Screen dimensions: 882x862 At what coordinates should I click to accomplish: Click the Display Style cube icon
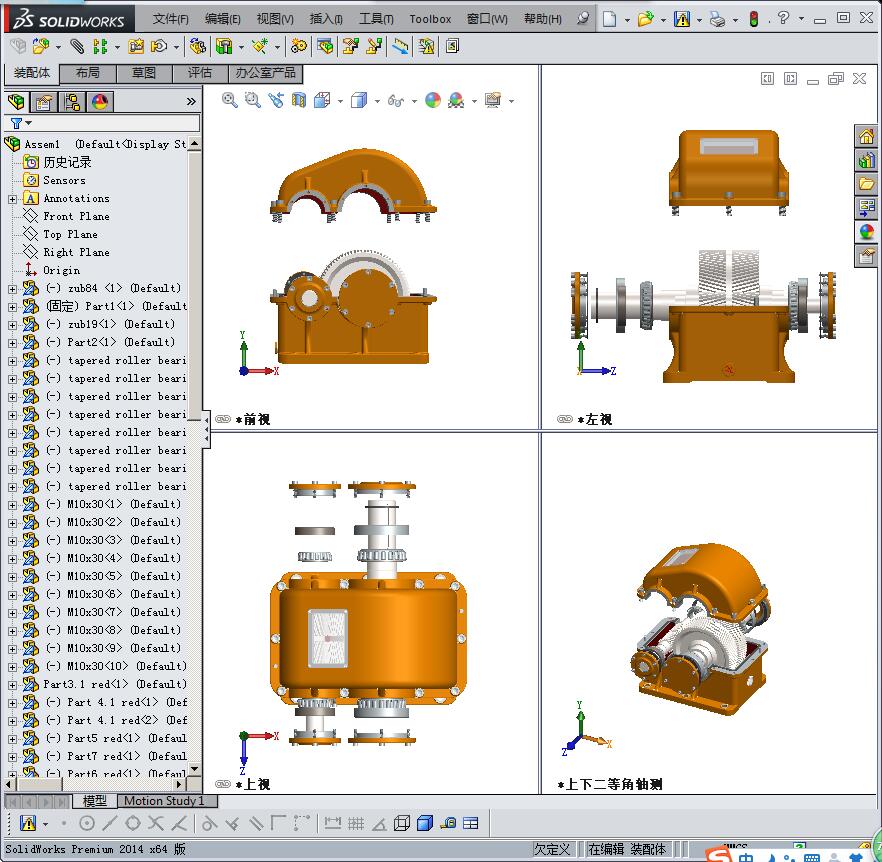(x=358, y=100)
